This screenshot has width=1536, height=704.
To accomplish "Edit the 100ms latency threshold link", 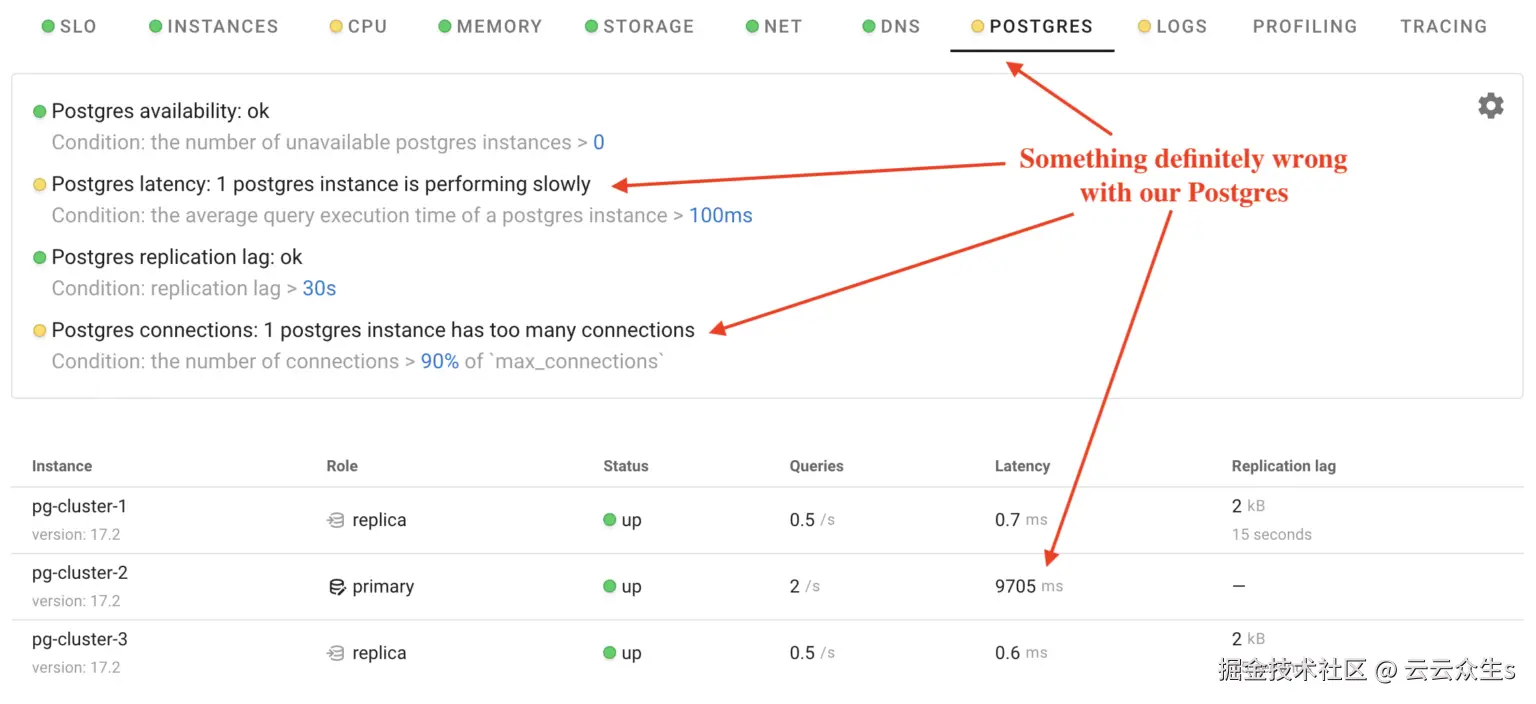I will (720, 216).
